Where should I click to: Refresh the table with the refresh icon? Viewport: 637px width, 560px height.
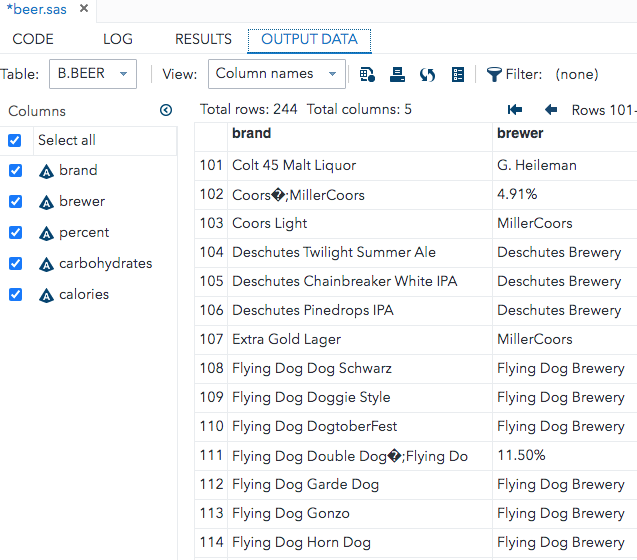pyautogui.click(x=427, y=74)
